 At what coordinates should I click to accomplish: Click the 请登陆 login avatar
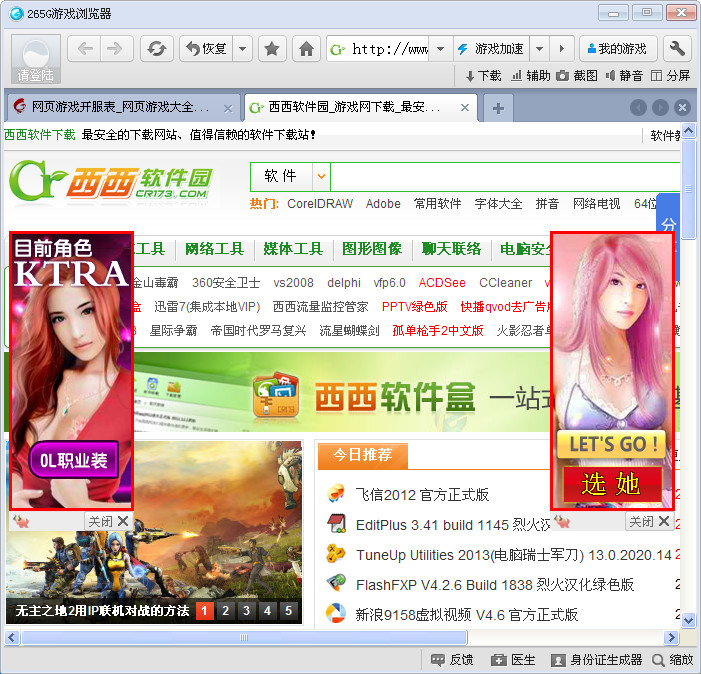[x=36, y=59]
